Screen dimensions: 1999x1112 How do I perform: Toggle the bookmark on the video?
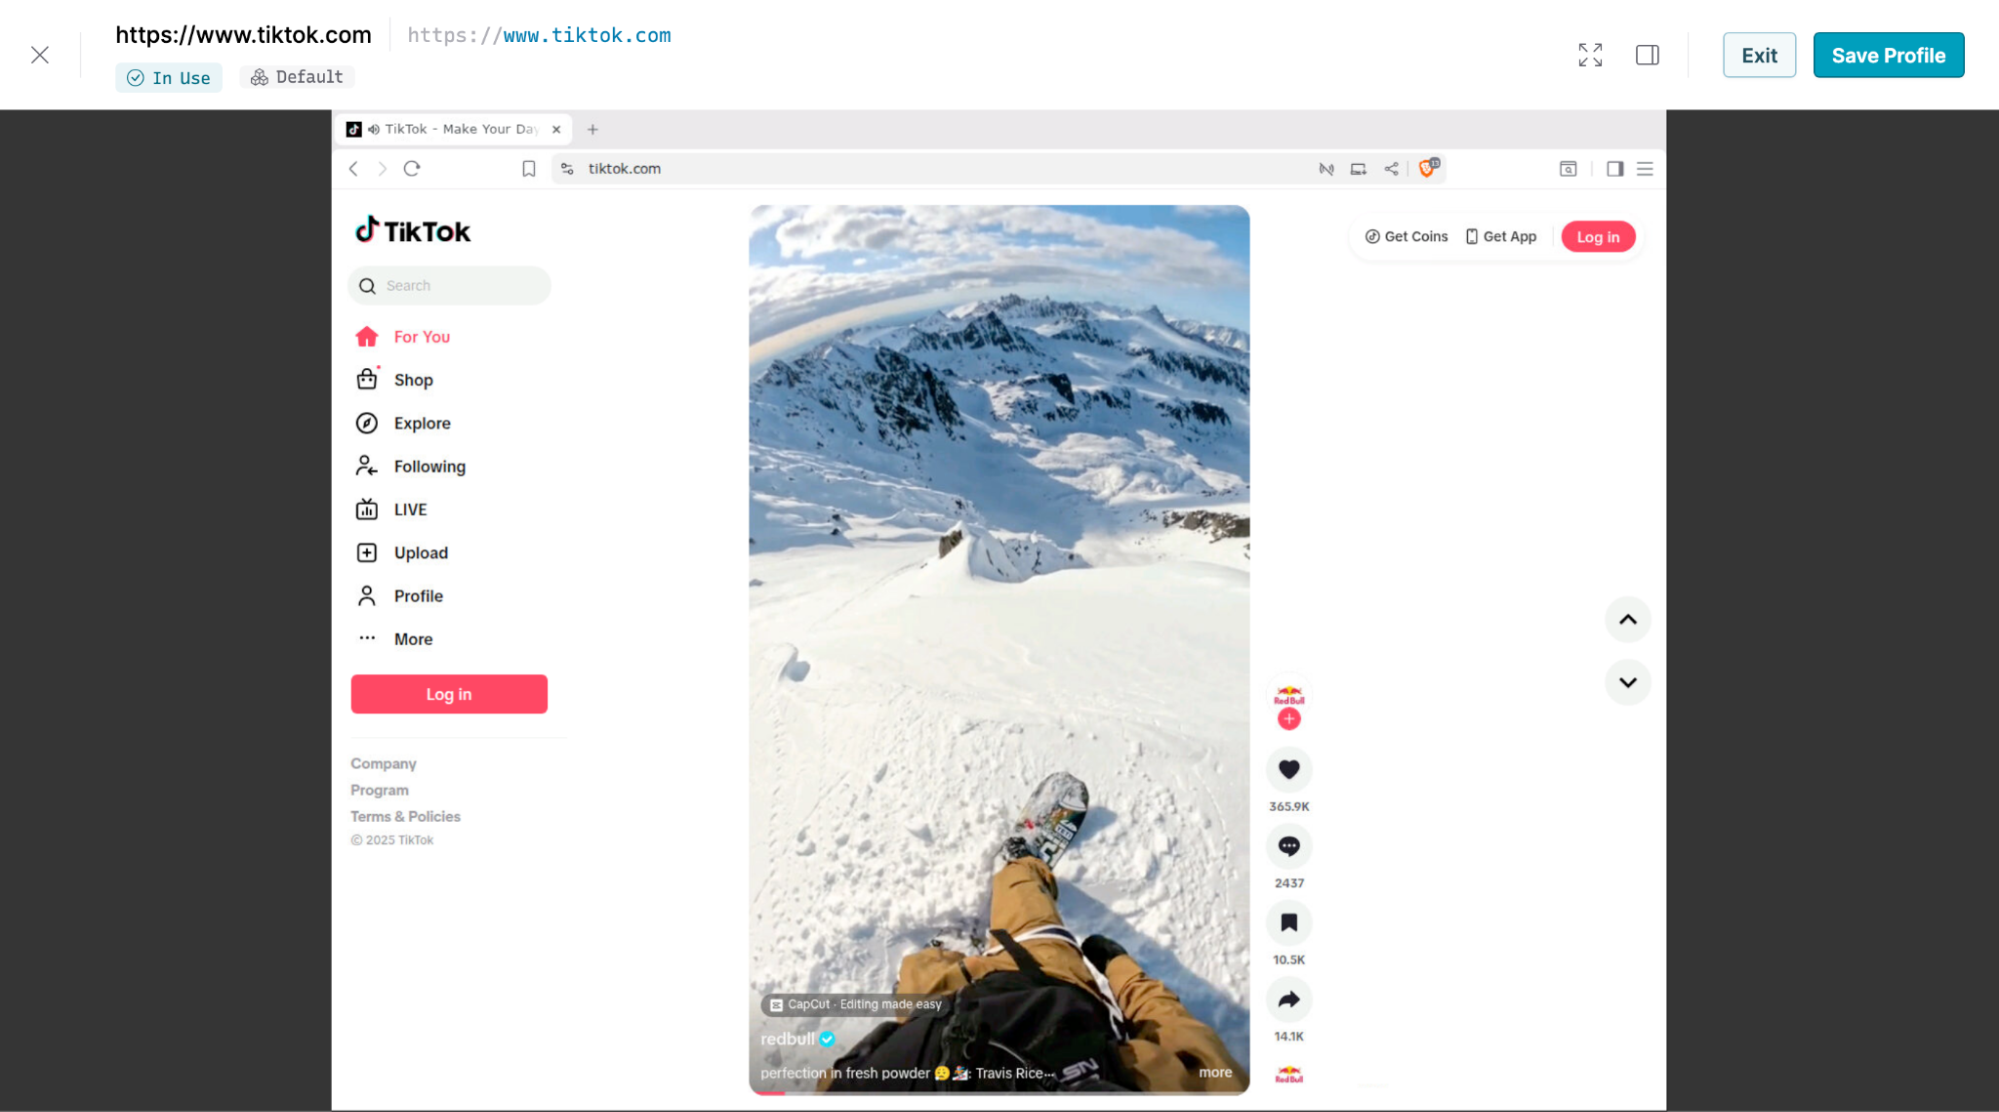click(1289, 922)
